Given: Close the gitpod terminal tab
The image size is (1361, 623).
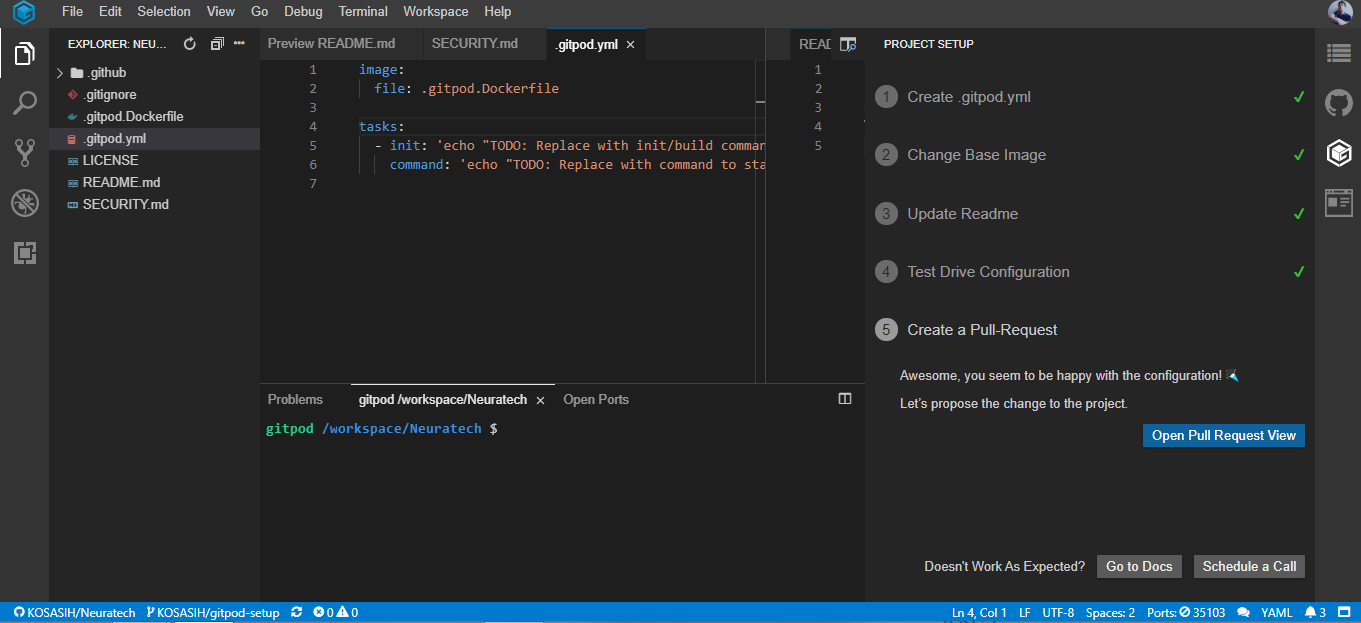Looking at the screenshot, I should click(x=539, y=400).
